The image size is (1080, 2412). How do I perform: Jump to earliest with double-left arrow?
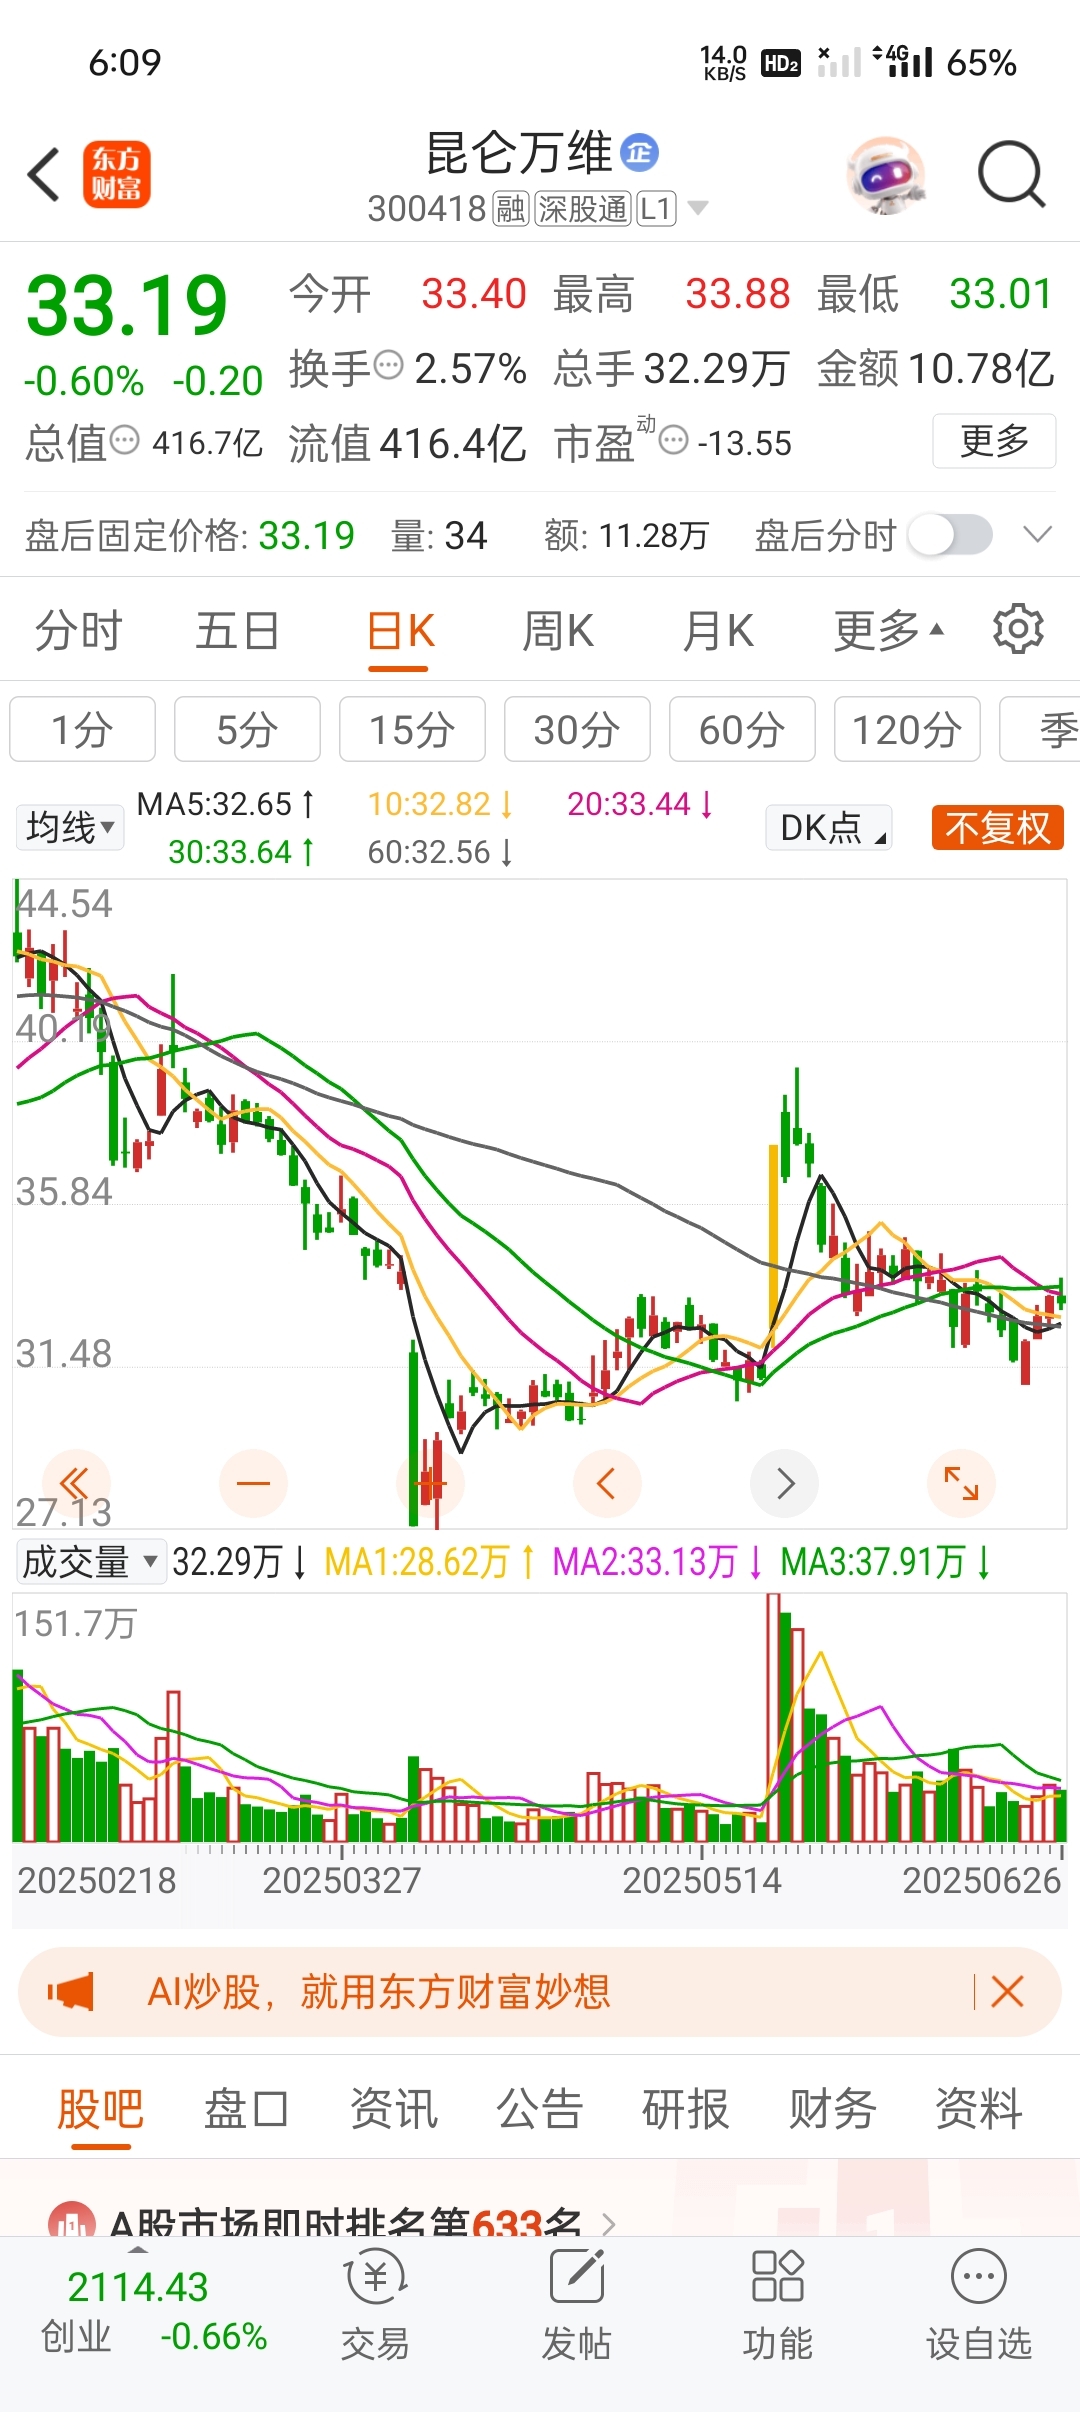76,1483
